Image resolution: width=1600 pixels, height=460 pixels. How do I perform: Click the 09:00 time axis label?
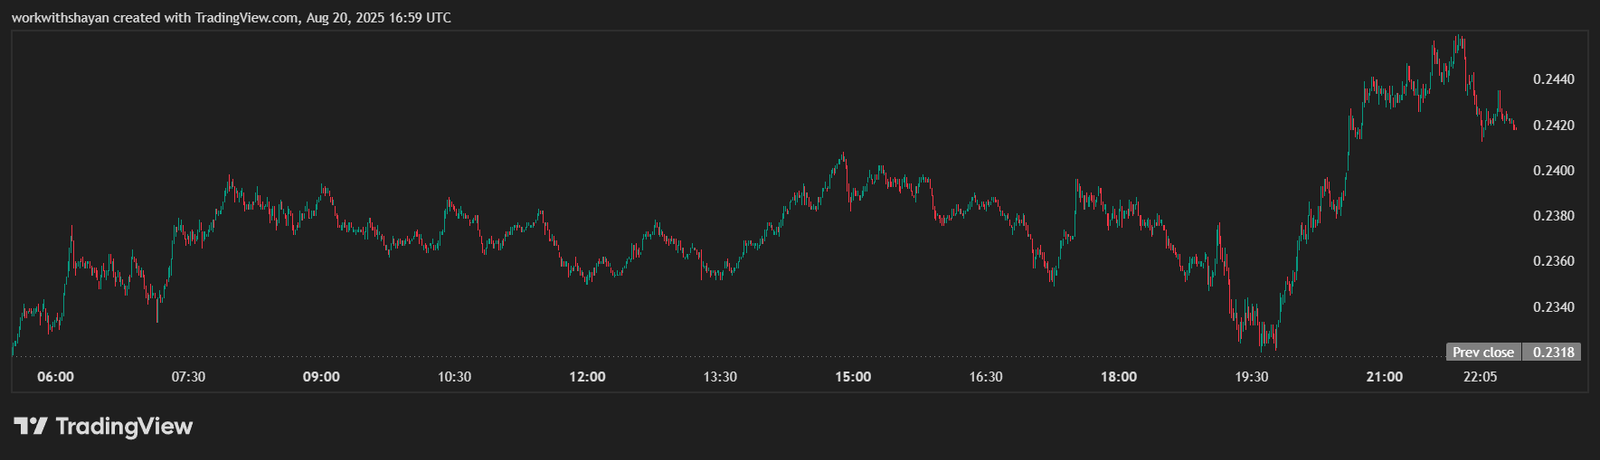tap(321, 377)
